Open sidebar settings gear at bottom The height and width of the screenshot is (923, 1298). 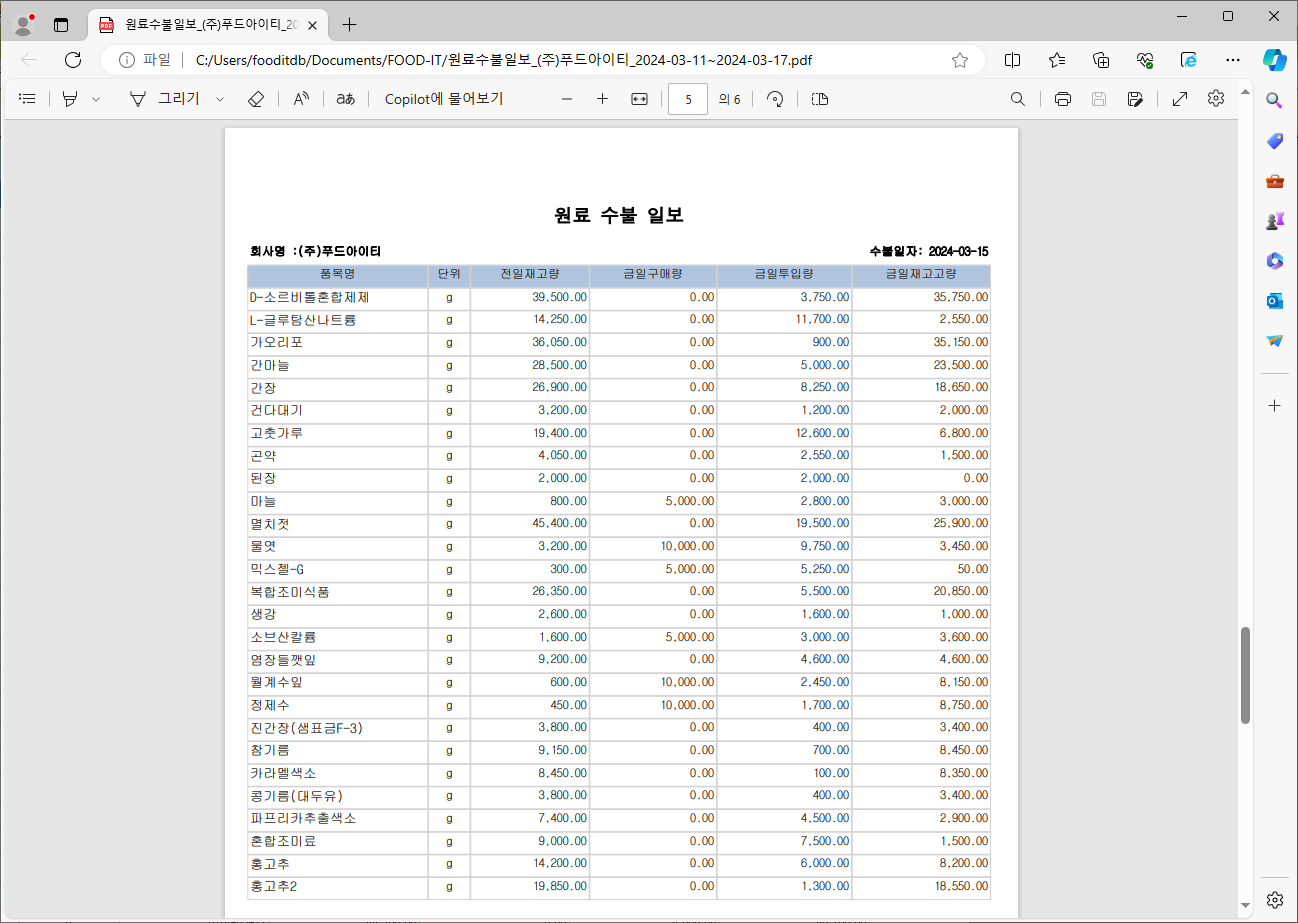coord(1274,899)
